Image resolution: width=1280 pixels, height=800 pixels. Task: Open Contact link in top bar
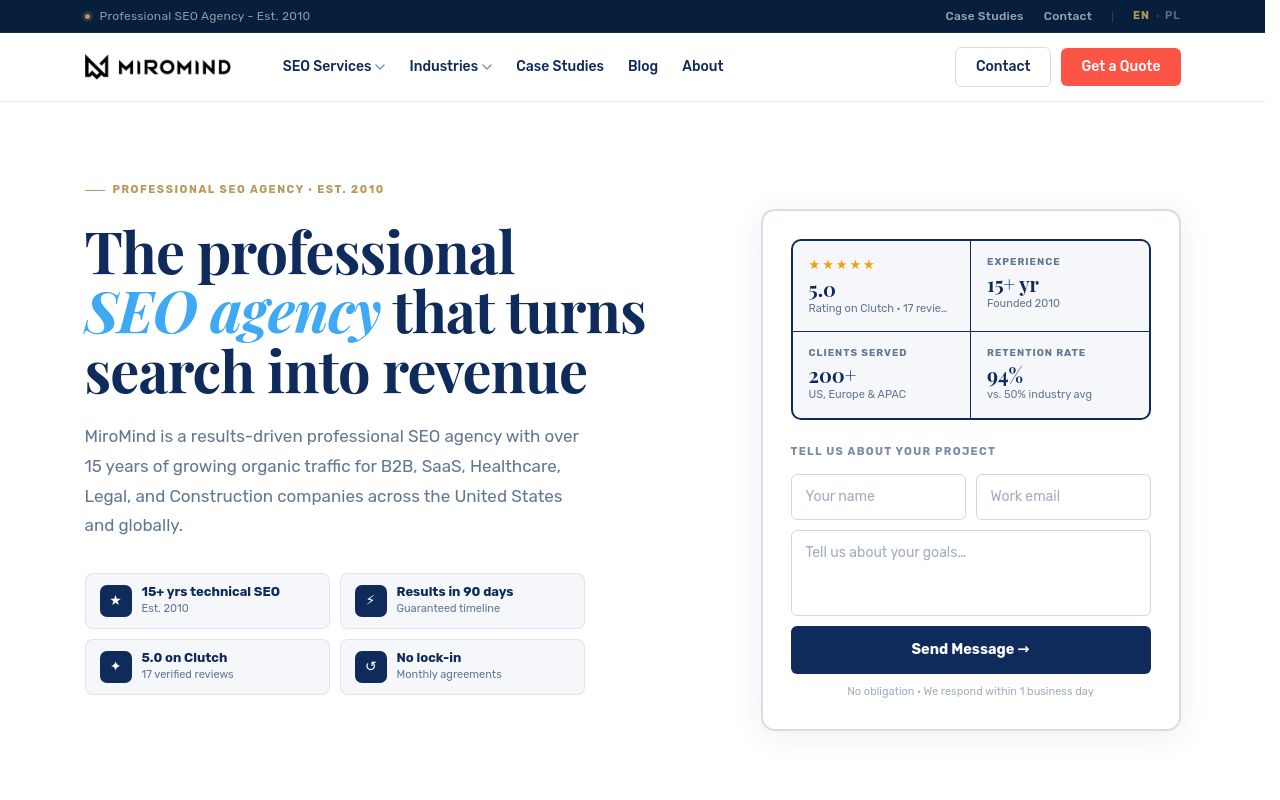coord(1068,16)
